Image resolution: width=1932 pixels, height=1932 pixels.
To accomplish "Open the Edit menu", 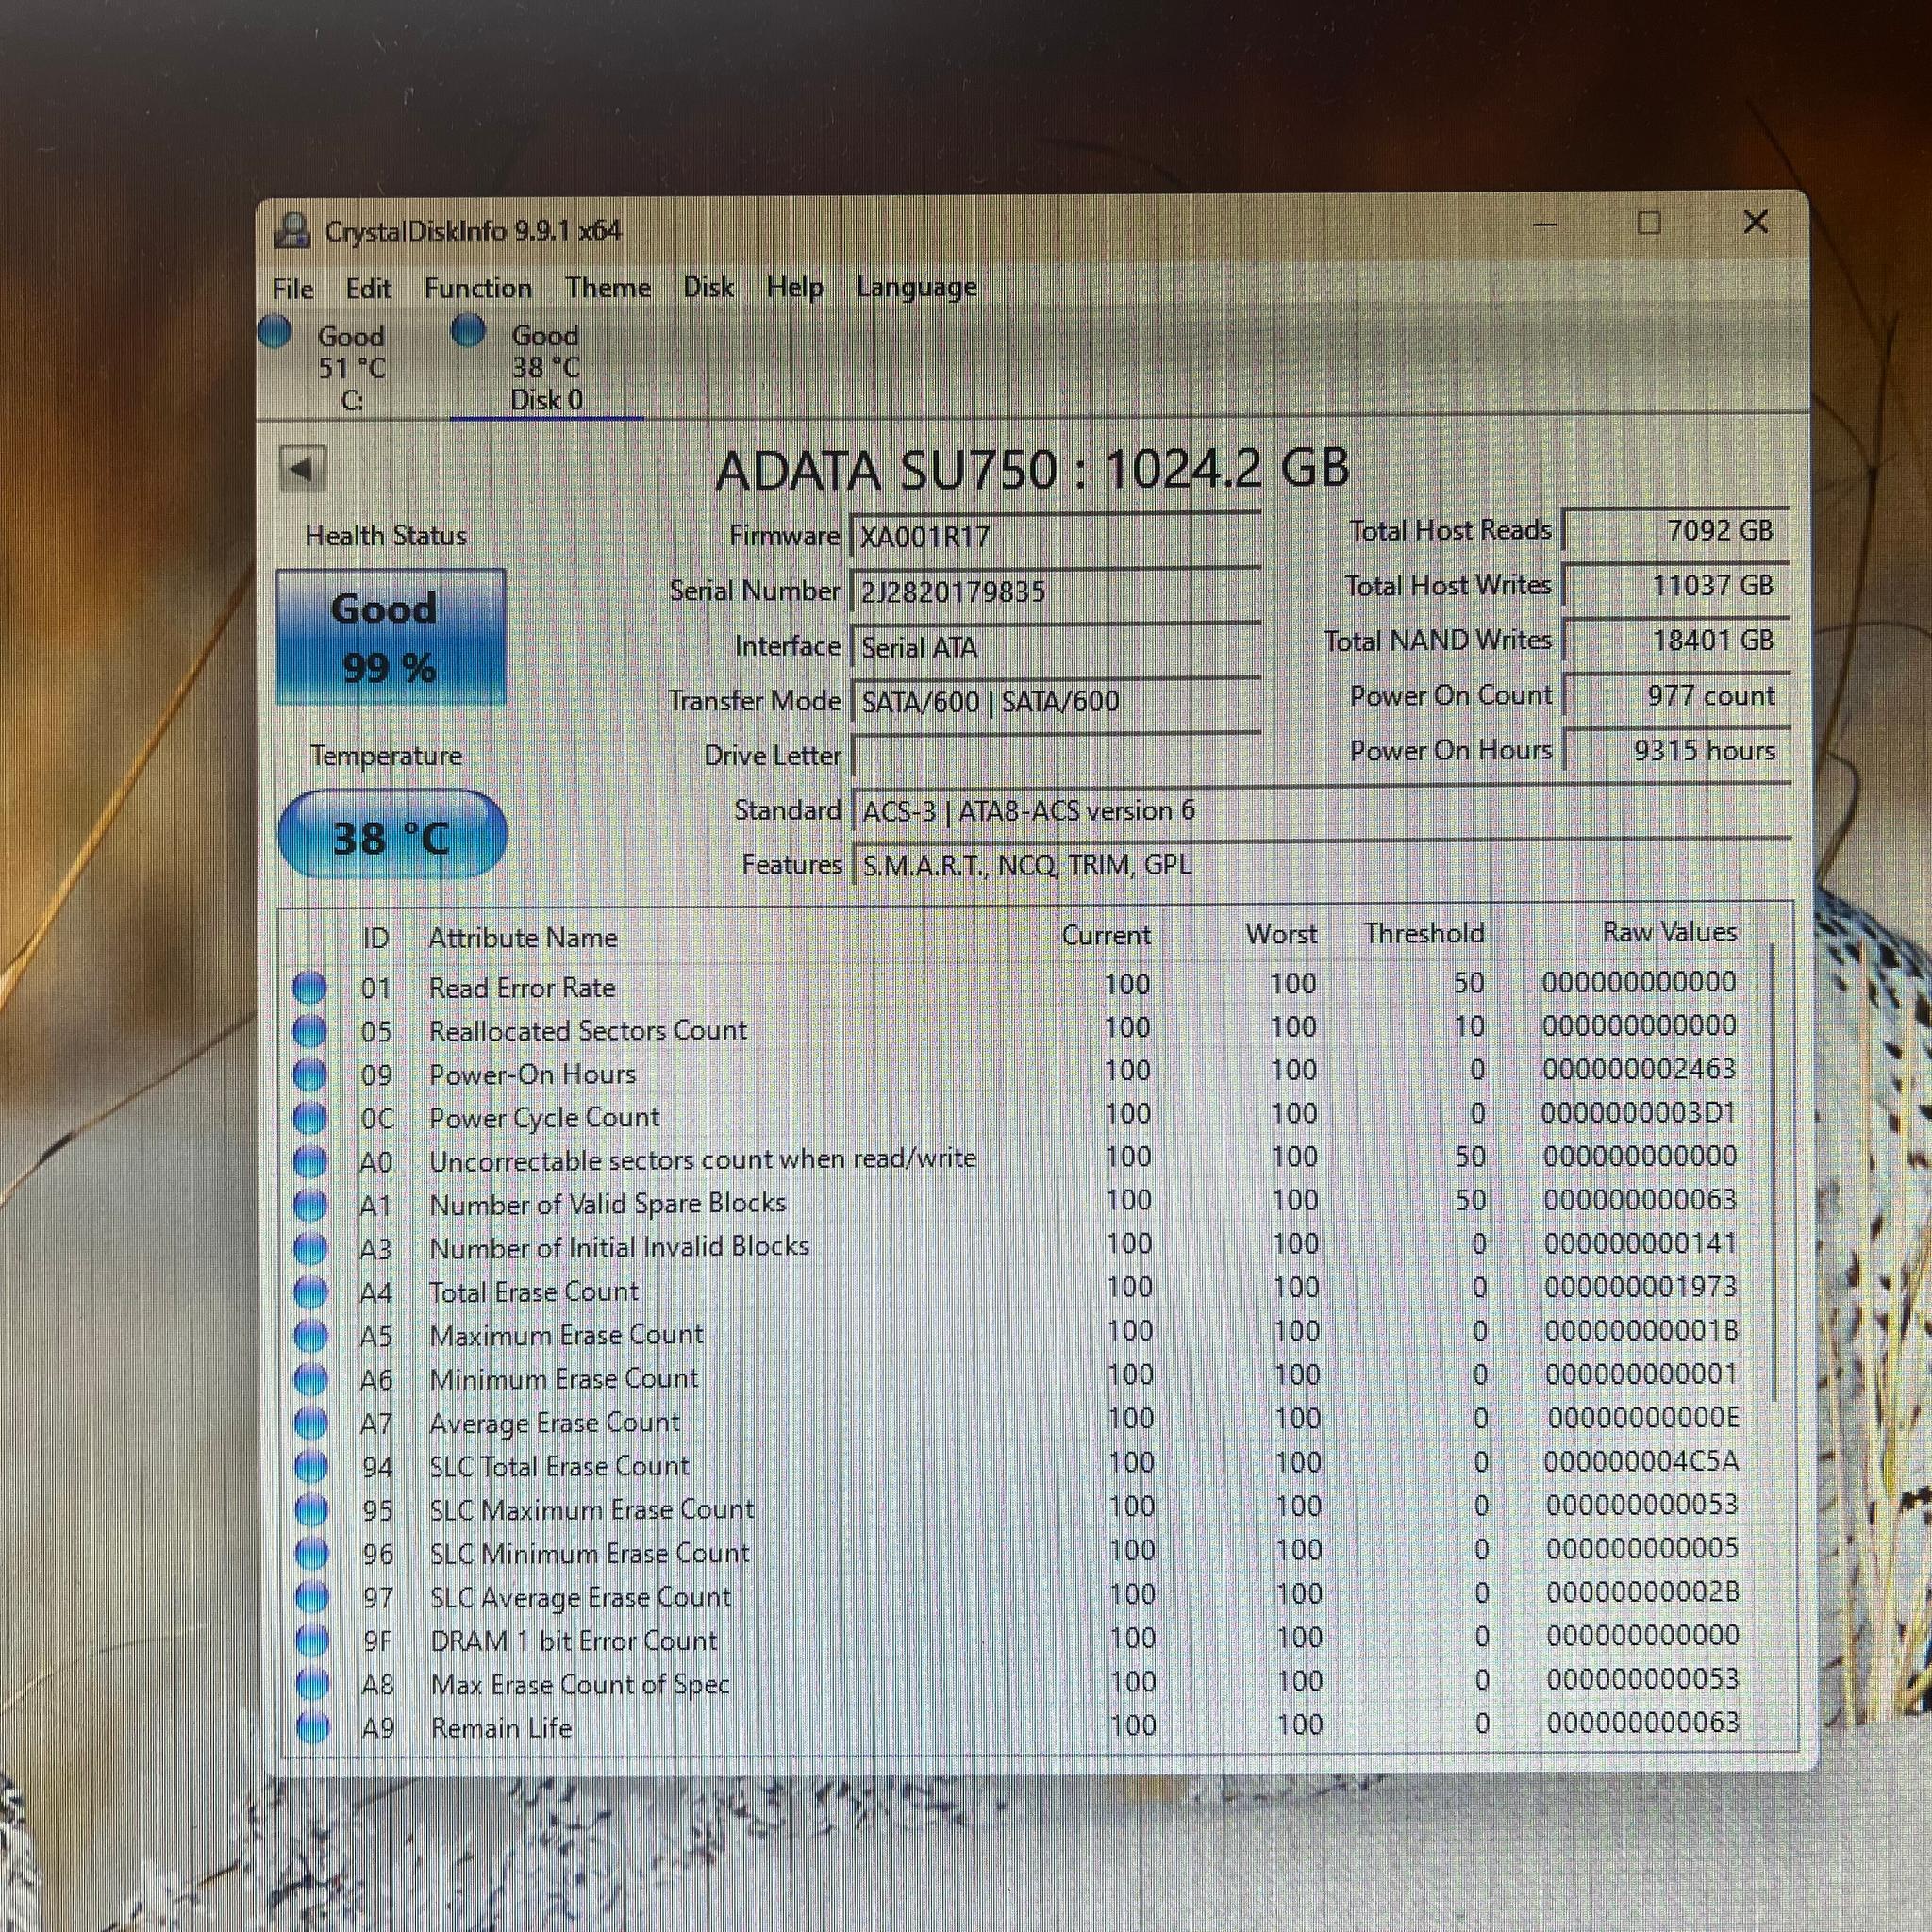I will click(368, 288).
